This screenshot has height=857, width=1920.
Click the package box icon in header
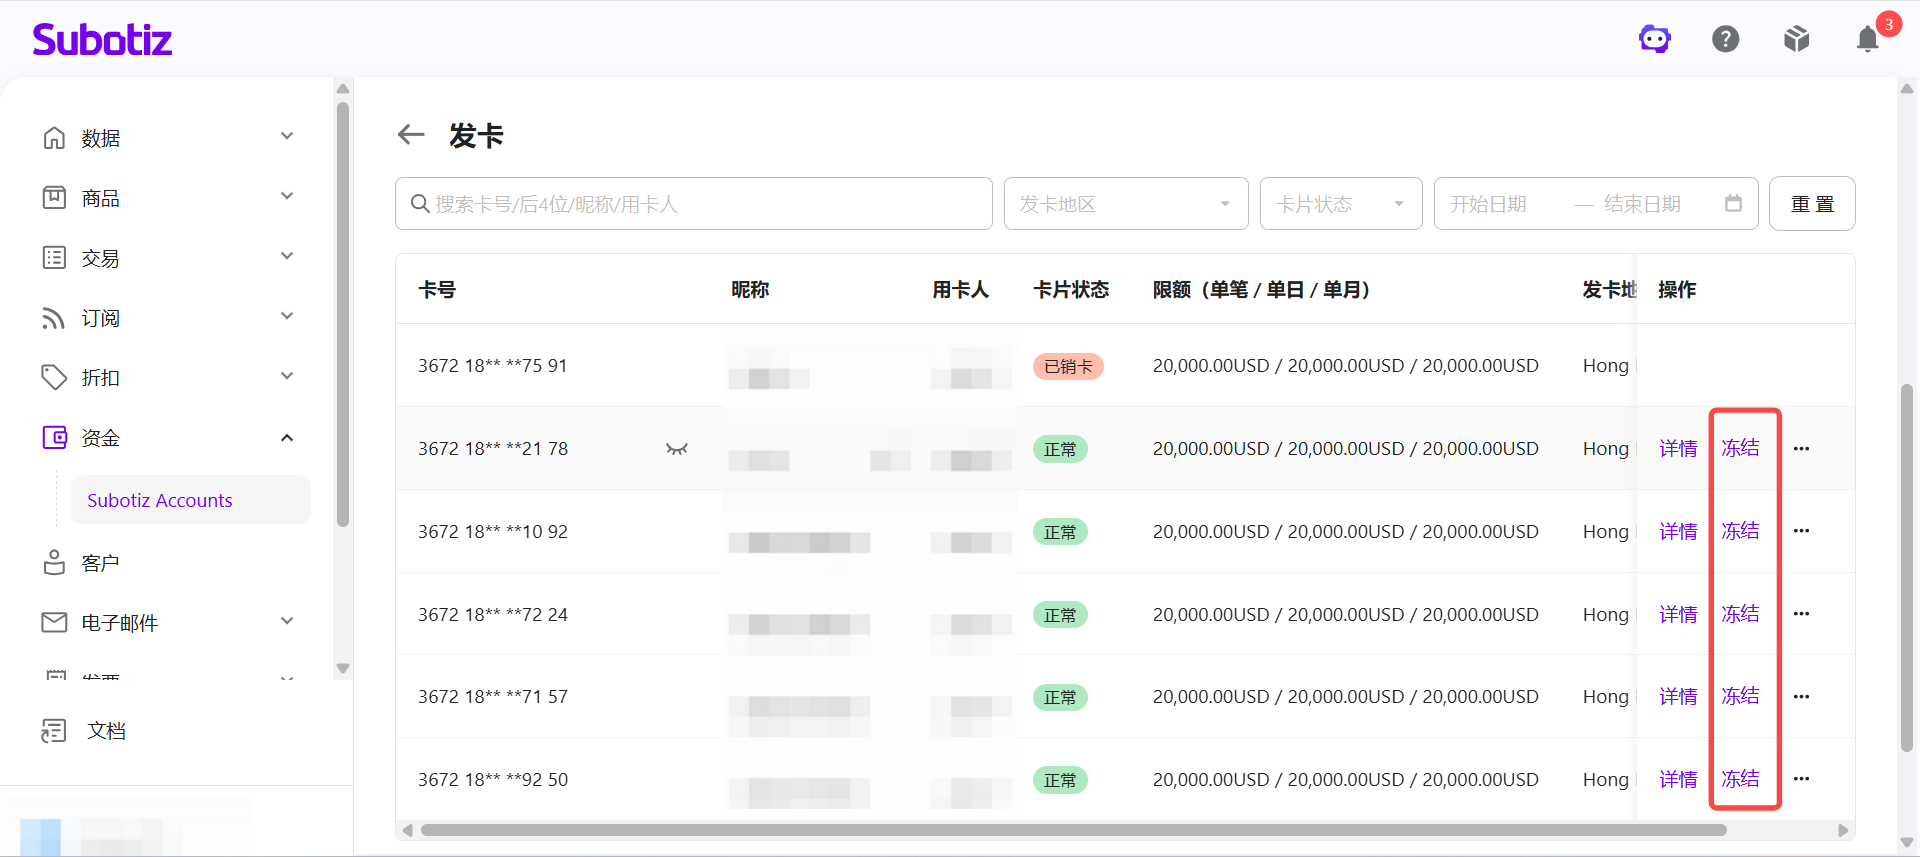coord(1797,39)
